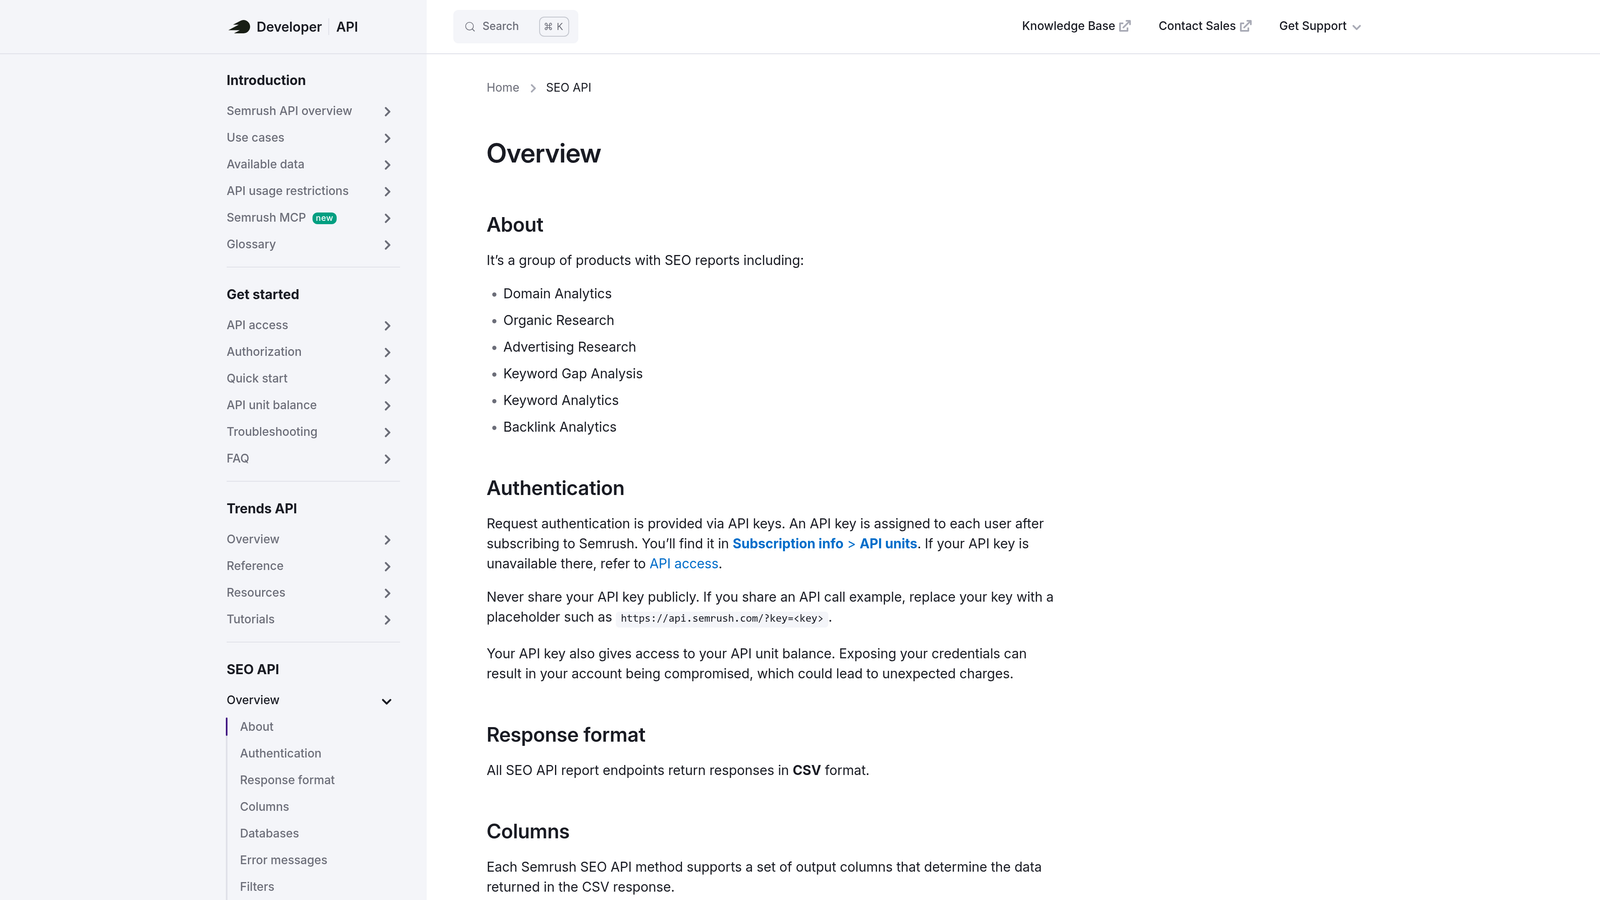Open Contact Sales external link icon
The image size is (1600, 900).
pyautogui.click(x=1246, y=26)
